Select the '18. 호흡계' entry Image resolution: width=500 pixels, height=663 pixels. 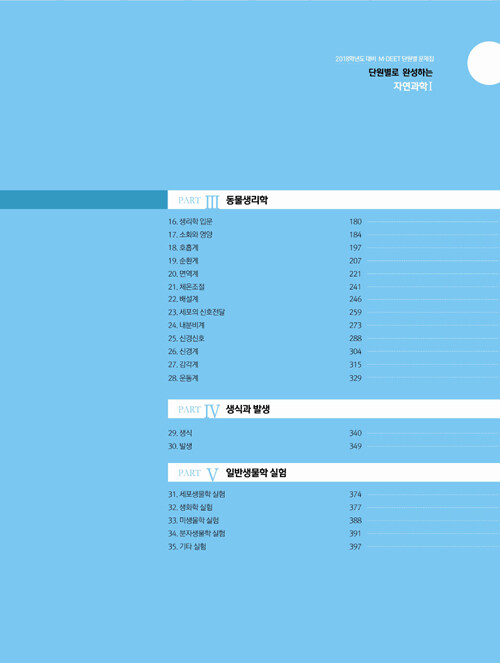click(x=183, y=248)
